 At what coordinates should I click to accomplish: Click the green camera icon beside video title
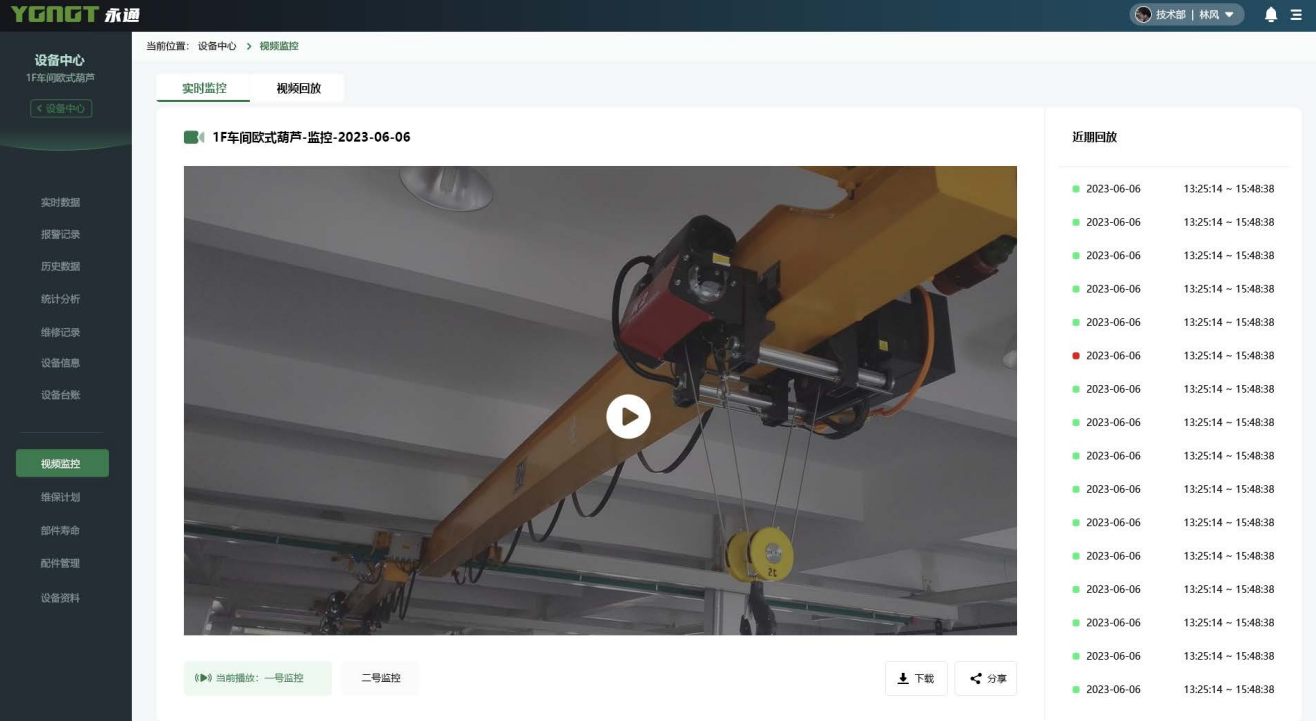(193, 137)
